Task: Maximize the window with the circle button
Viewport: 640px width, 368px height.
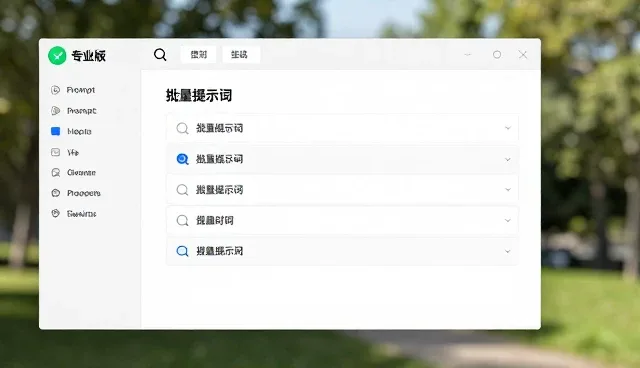Action: click(497, 54)
